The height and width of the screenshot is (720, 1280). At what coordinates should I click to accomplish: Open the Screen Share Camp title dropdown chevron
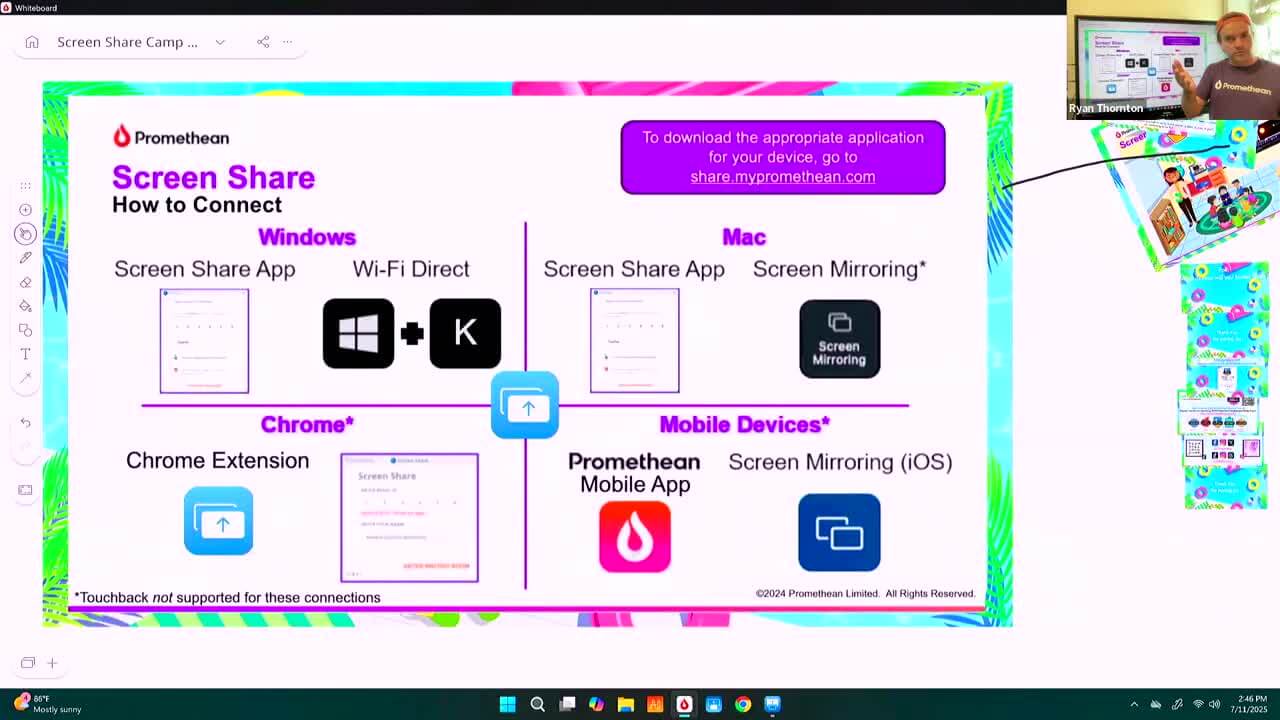click(220, 42)
